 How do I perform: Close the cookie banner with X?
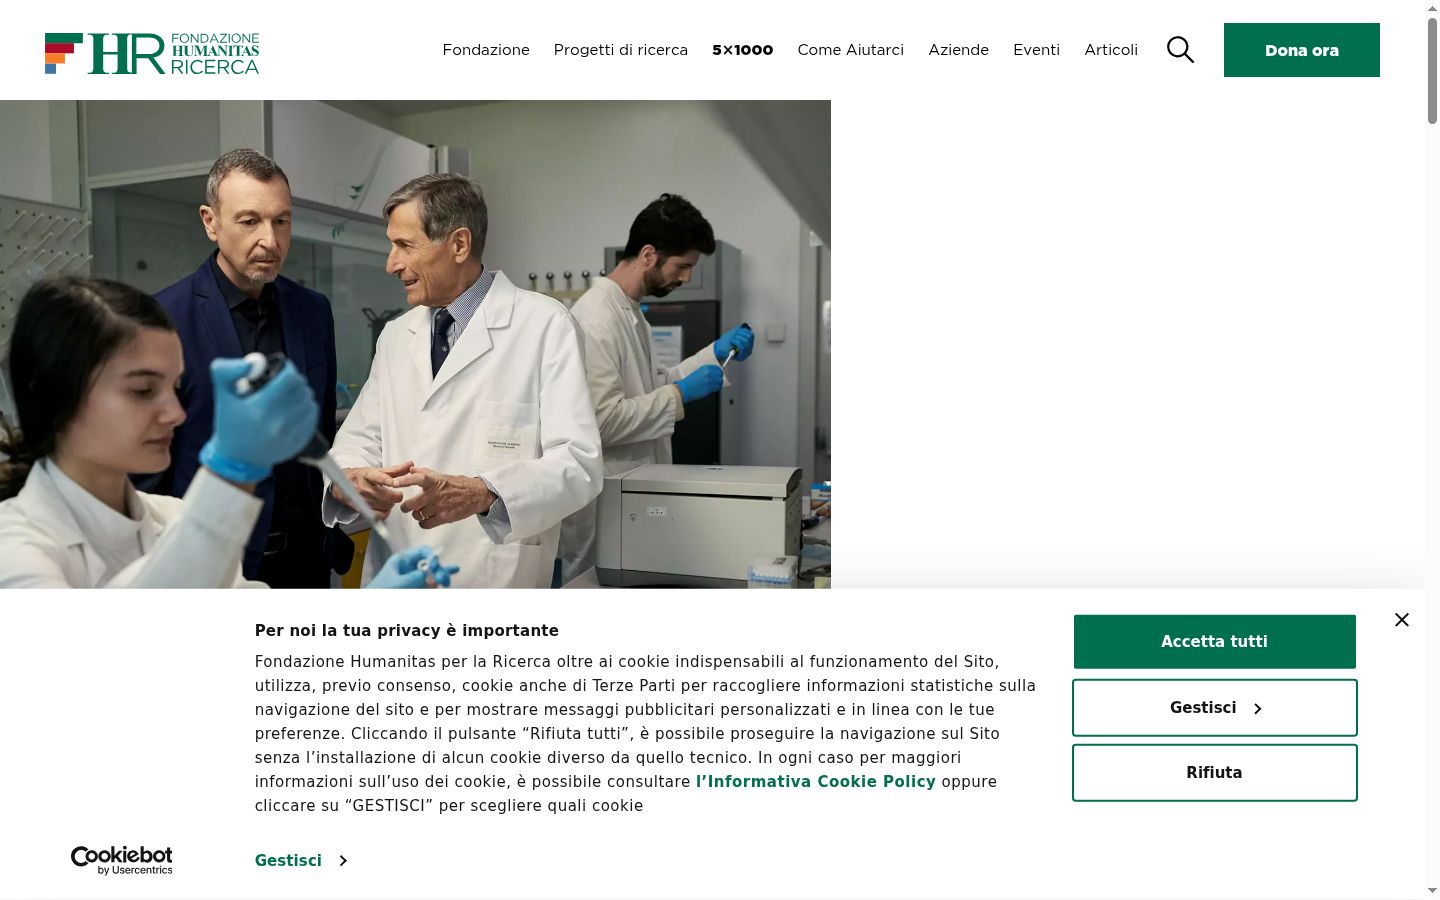(1402, 620)
